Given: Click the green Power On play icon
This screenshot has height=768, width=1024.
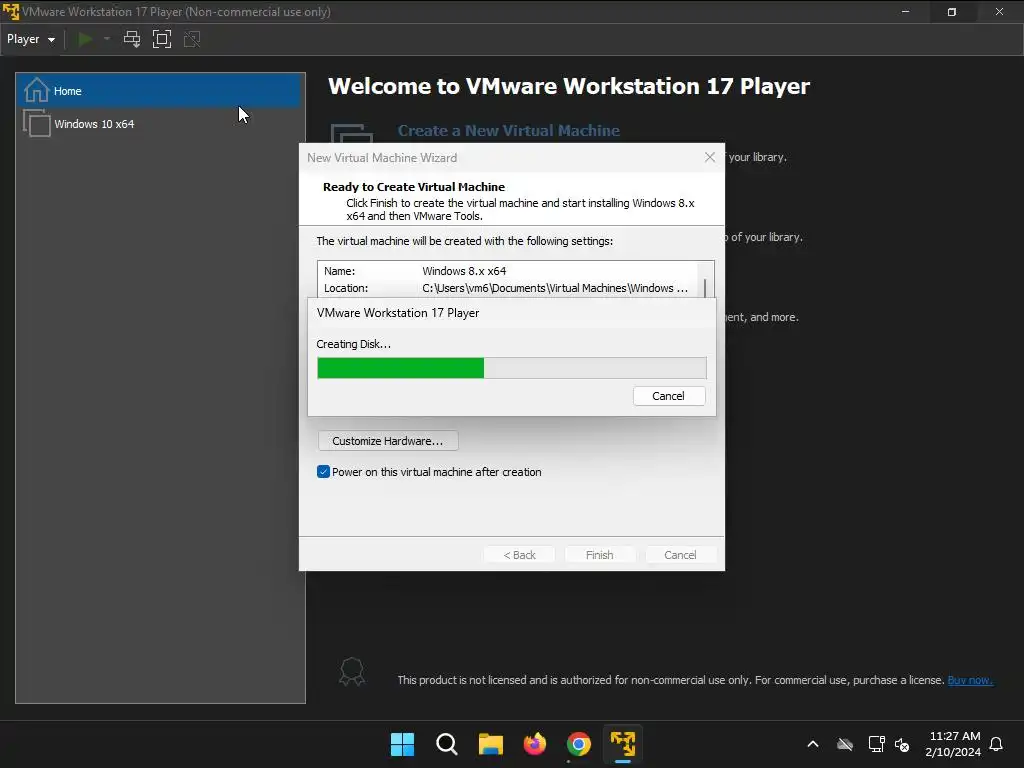Looking at the screenshot, I should (x=85, y=39).
